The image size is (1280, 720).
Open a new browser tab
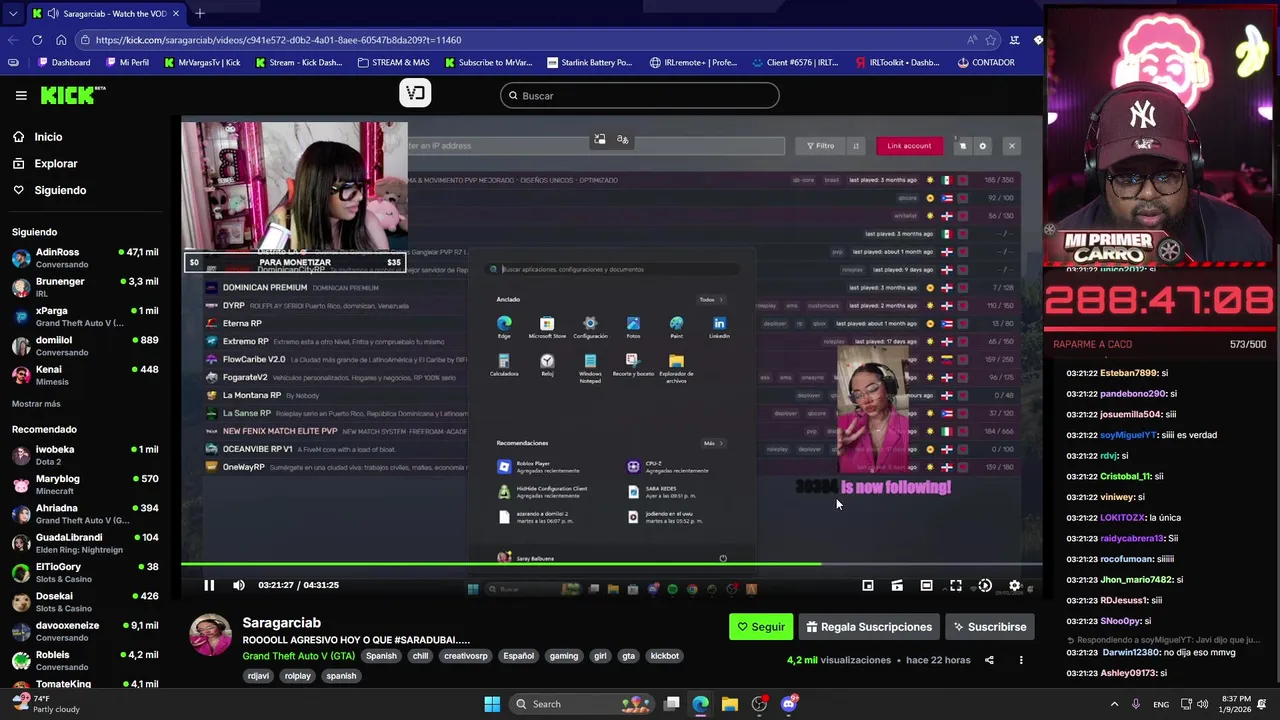tap(200, 13)
